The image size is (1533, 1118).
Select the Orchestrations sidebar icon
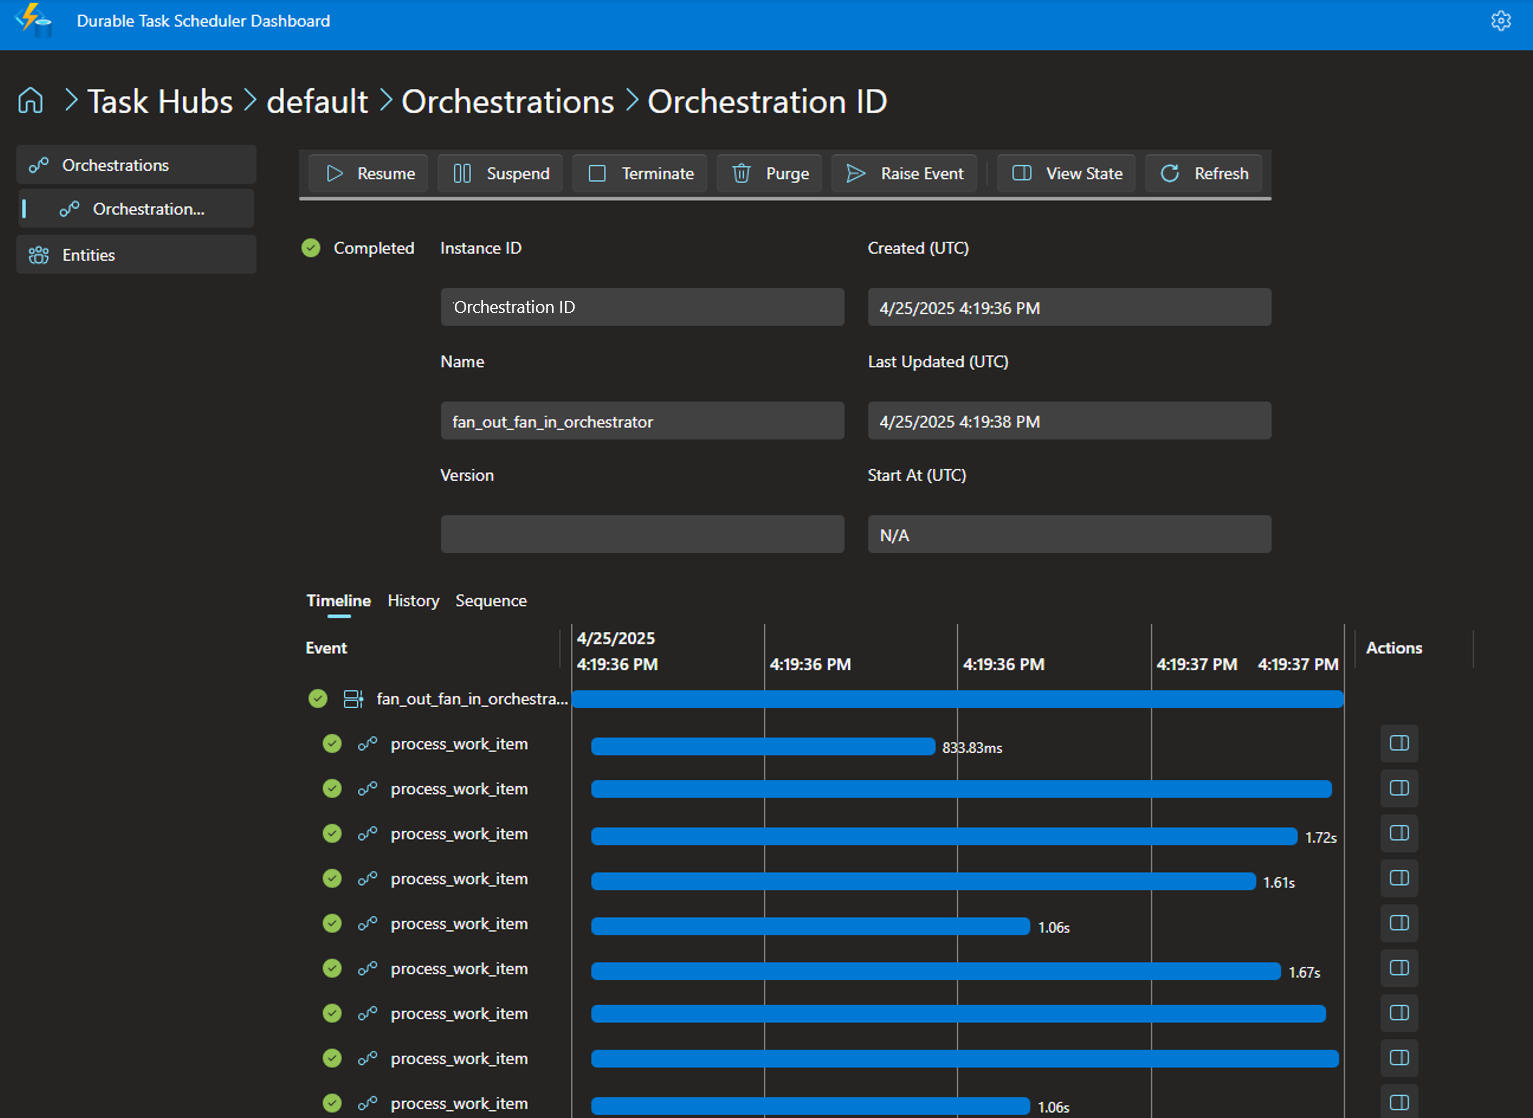pos(38,165)
